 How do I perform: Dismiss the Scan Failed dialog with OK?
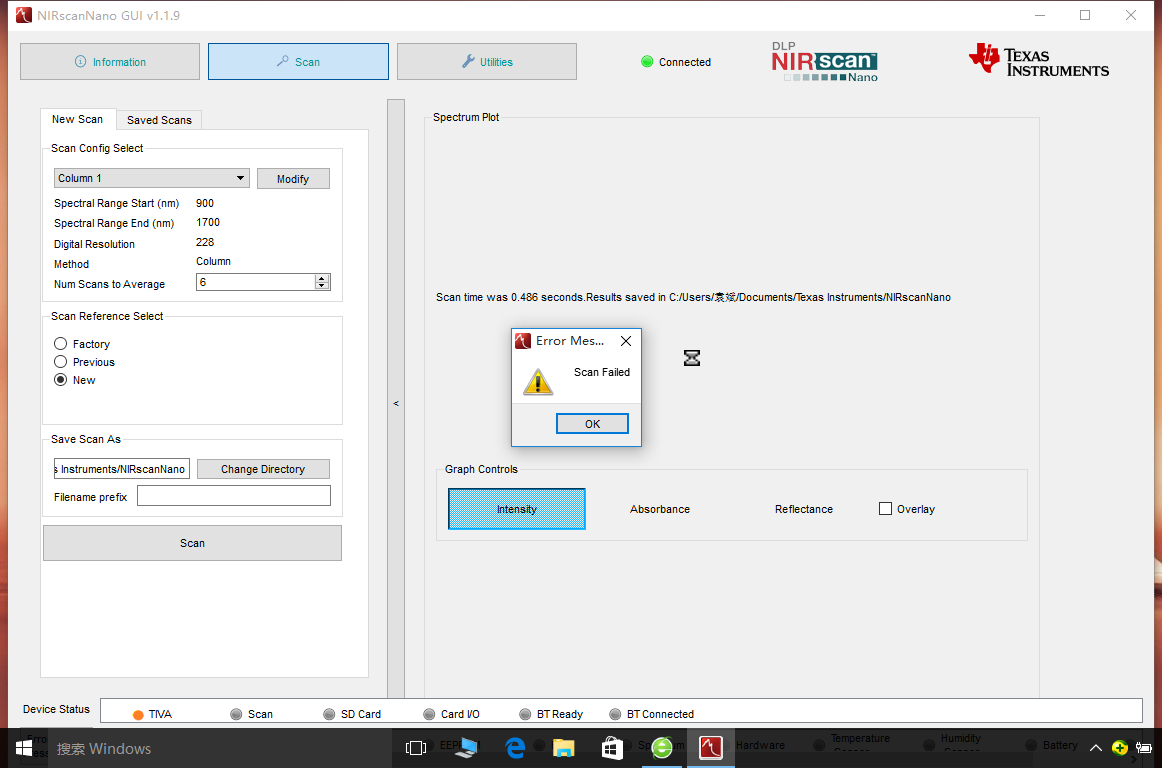pos(592,423)
